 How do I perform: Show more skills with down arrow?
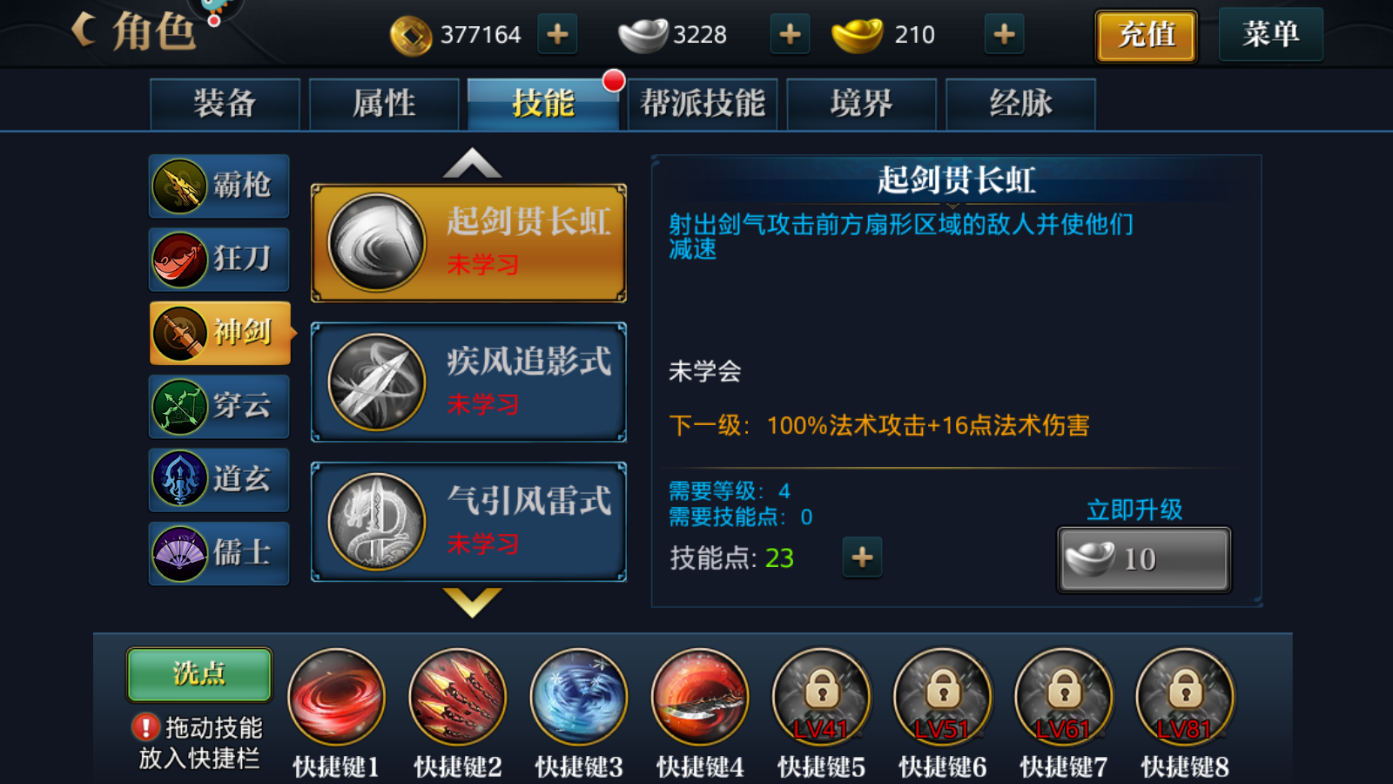[x=472, y=601]
